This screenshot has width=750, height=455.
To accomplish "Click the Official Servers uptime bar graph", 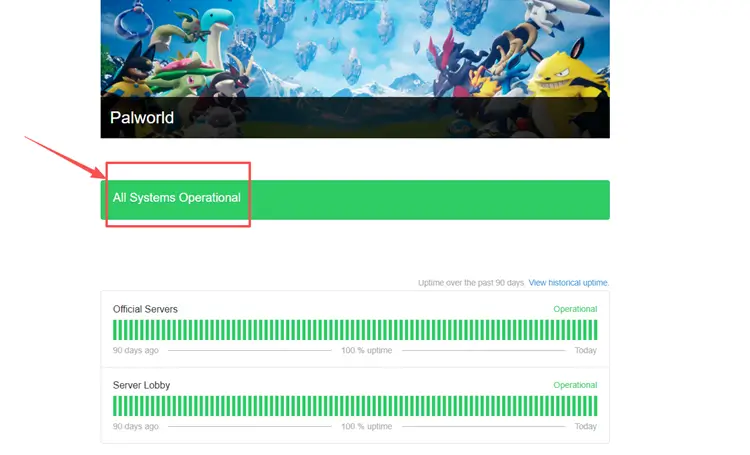I will pyautogui.click(x=355, y=330).
